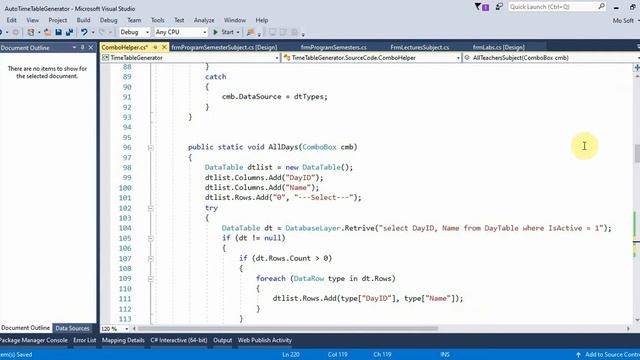
Task: Switch to FrmLecturesSubject.cs tab
Action: point(420,47)
